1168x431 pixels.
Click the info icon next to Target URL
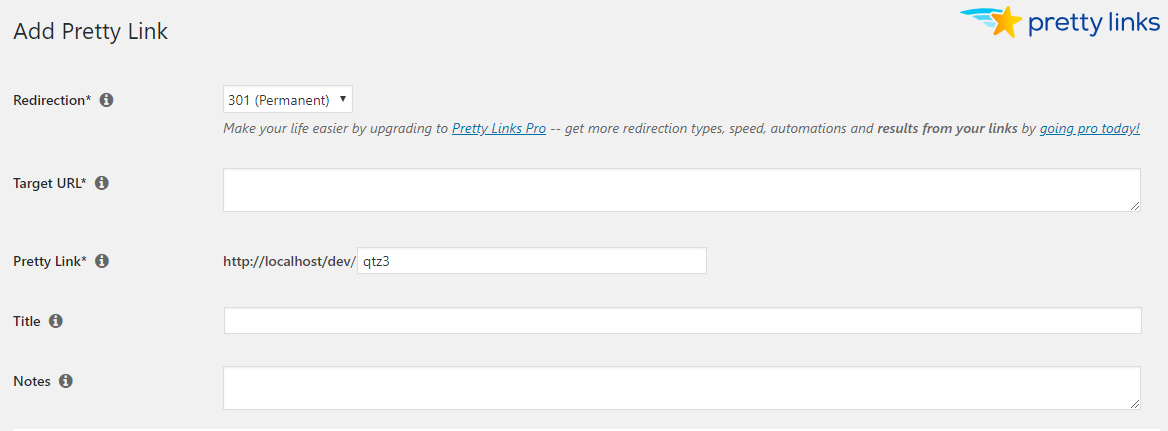click(102, 183)
